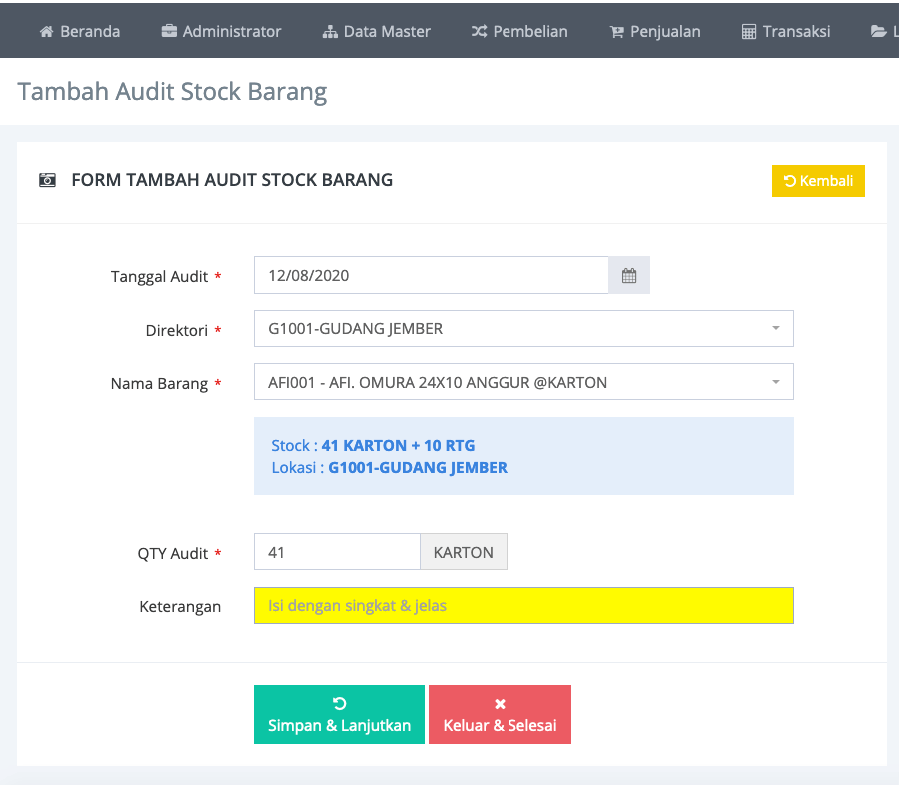The width and height of the screenshot is (899, 785).
Task: Click the Beranda home icon
Action: point(46,30)
